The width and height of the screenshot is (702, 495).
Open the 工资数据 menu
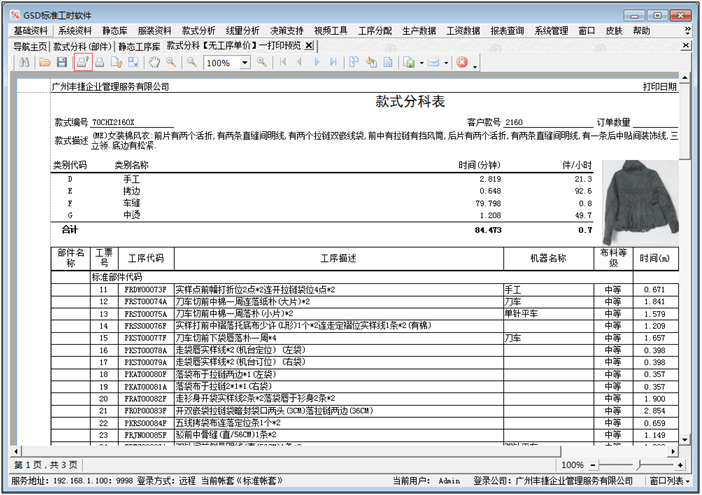point(463,30)
